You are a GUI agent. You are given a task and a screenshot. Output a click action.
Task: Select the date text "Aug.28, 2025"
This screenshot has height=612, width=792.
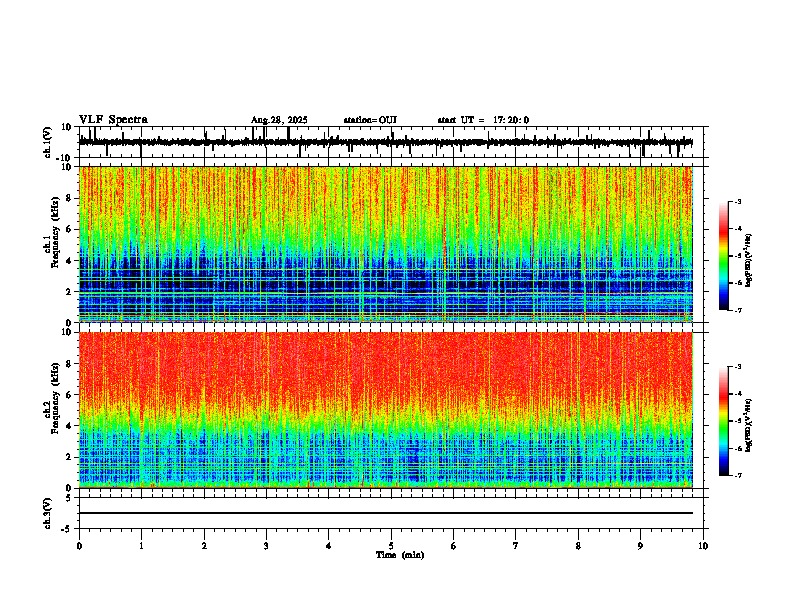[x=279, y=120]
